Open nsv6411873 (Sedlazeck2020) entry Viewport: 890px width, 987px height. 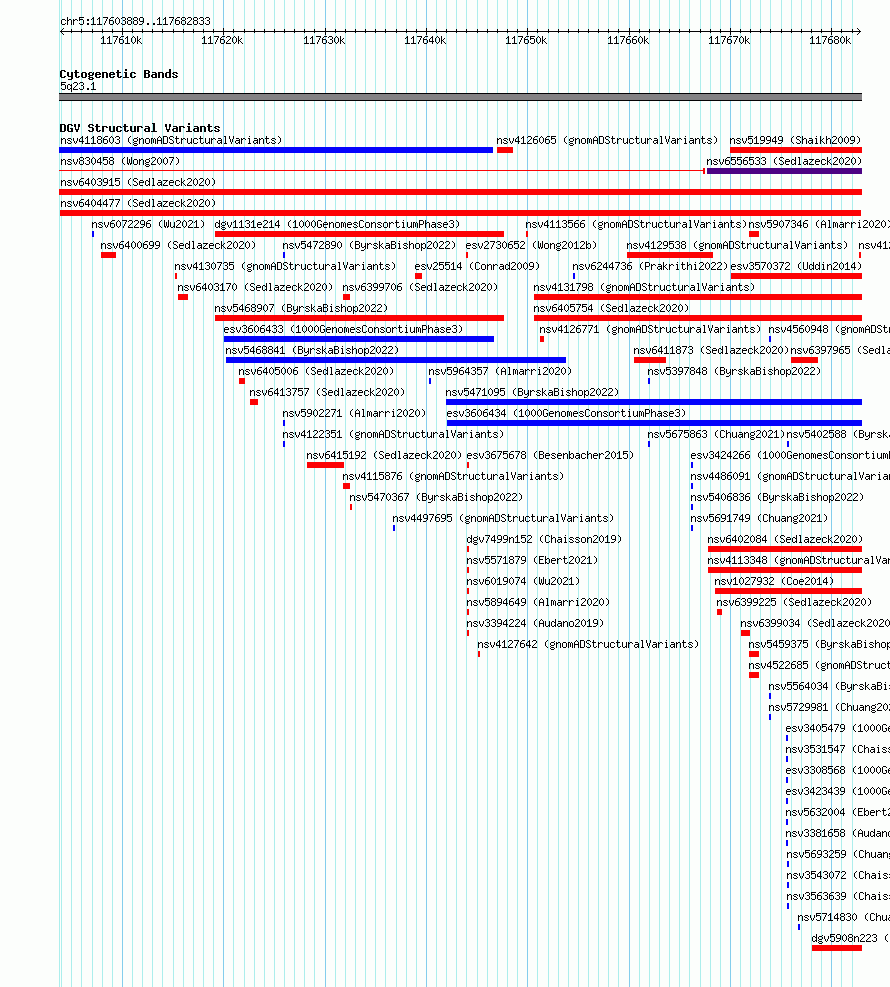tap(711, 351)
